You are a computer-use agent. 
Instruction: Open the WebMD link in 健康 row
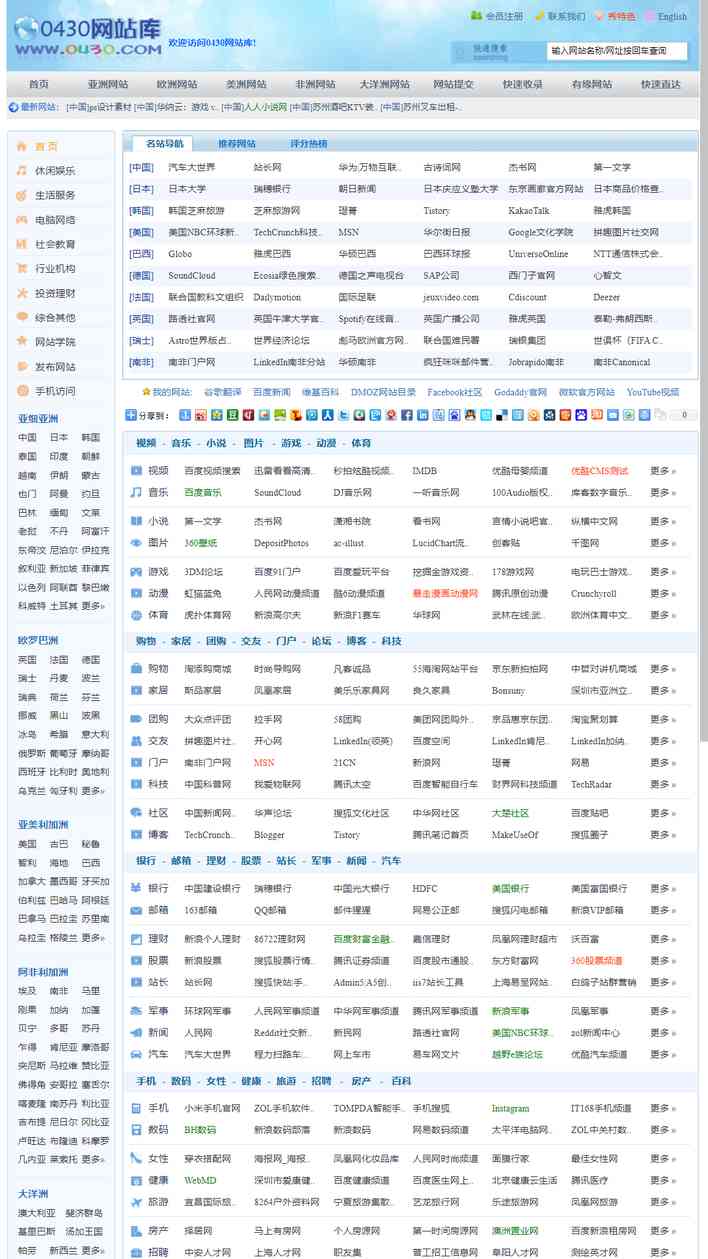tap(200, 1180)
